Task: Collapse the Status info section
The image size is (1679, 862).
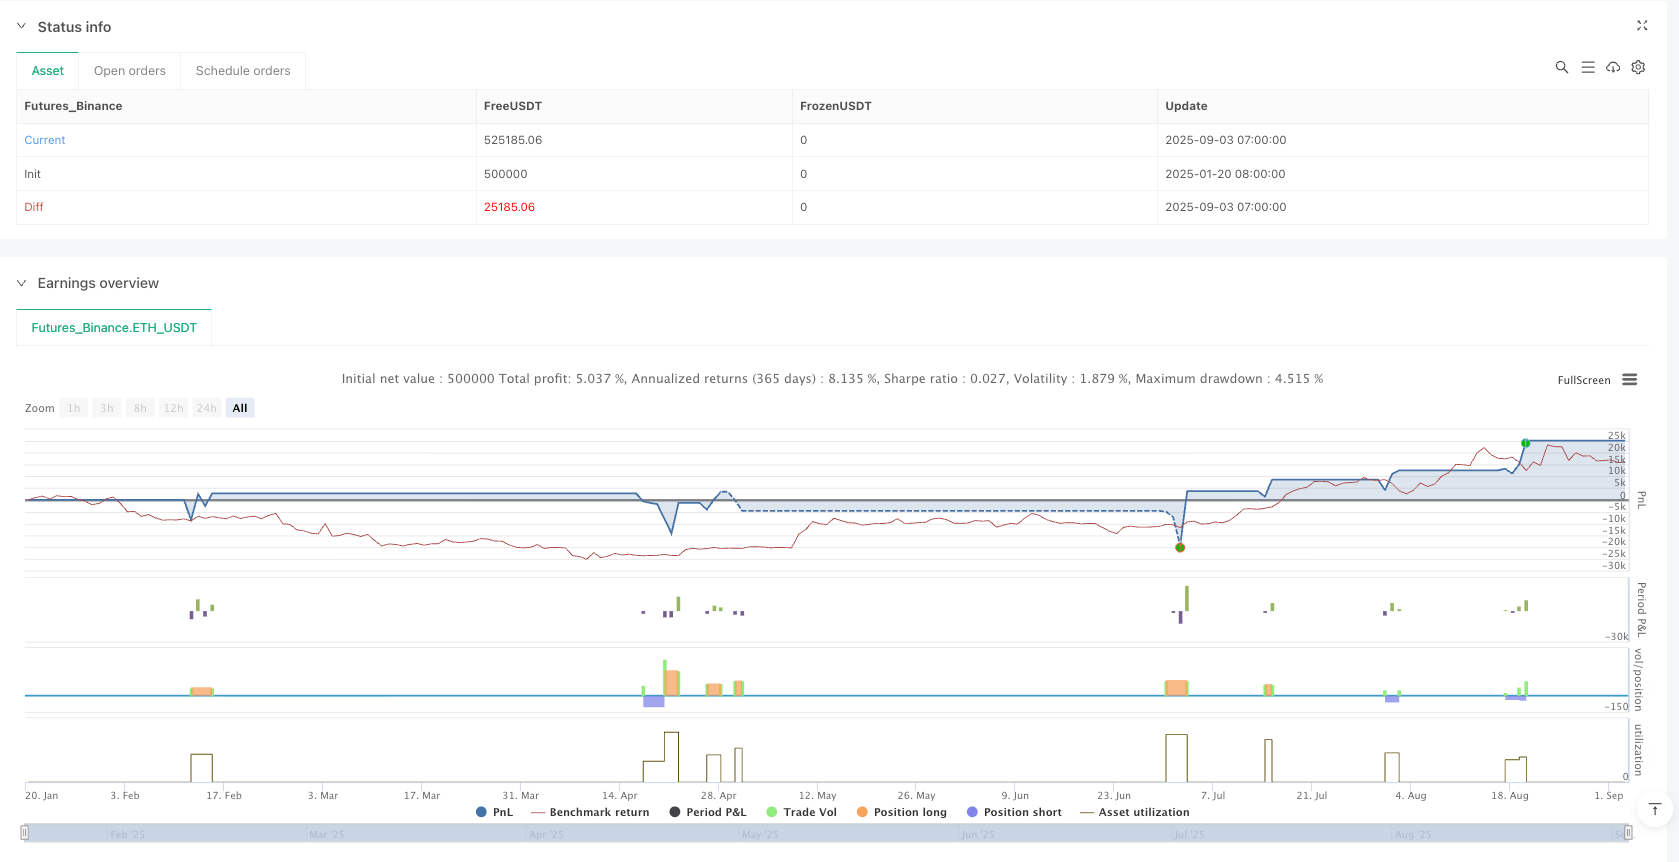Action: [x=21, y=26]
